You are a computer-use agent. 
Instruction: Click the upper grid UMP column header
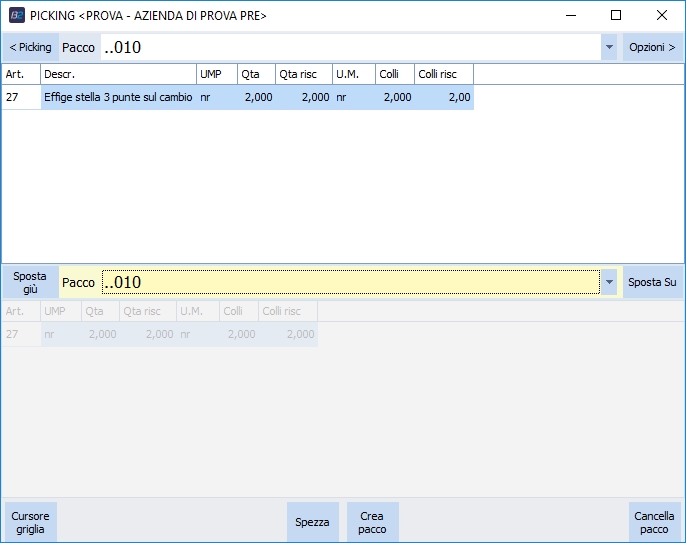tap(217, 74)
